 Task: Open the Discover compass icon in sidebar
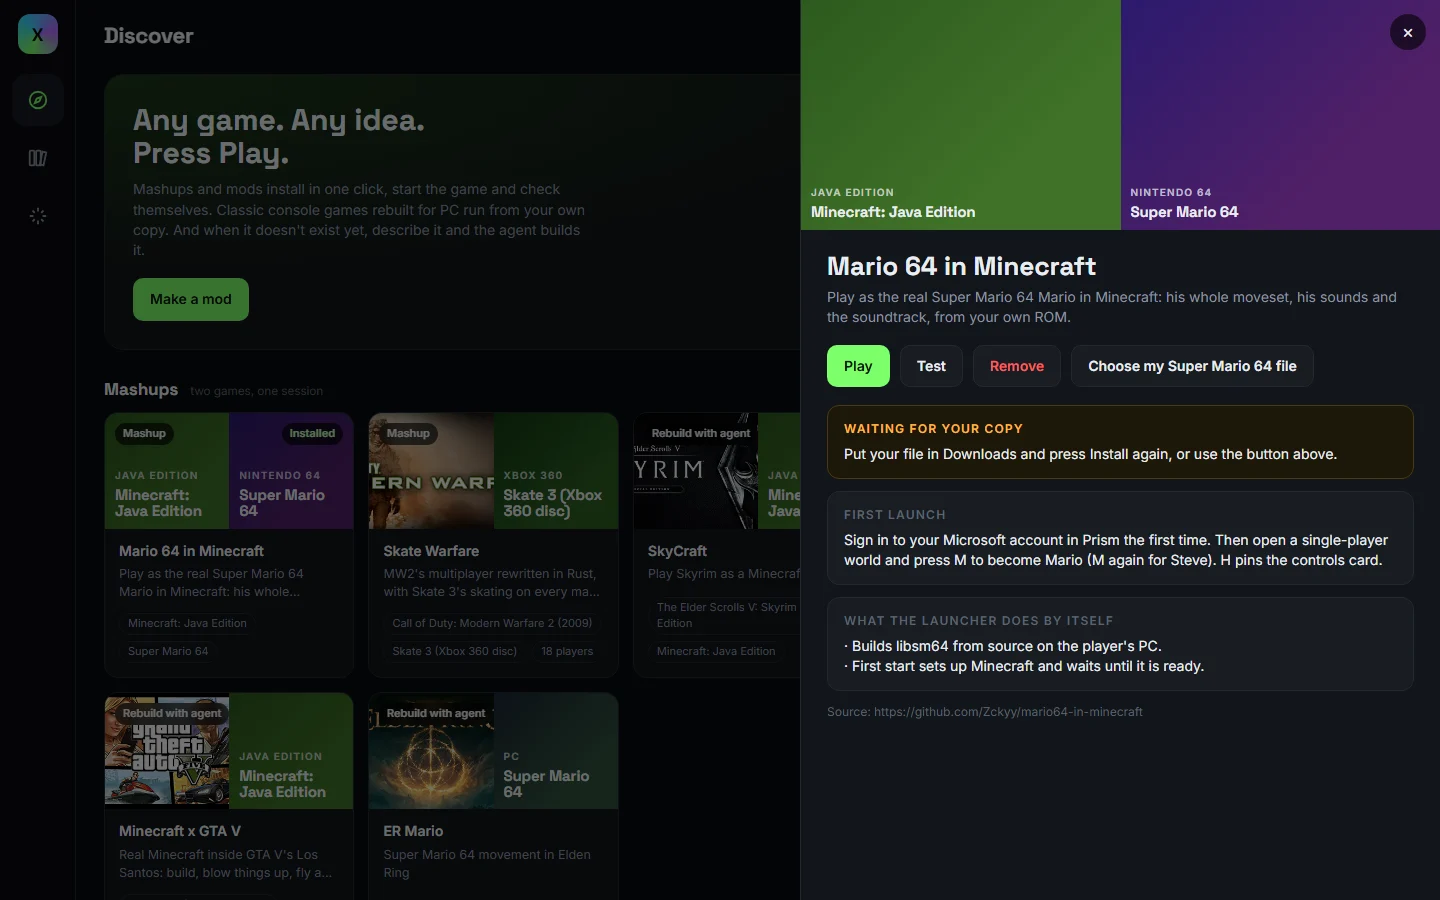pos(38,100)
